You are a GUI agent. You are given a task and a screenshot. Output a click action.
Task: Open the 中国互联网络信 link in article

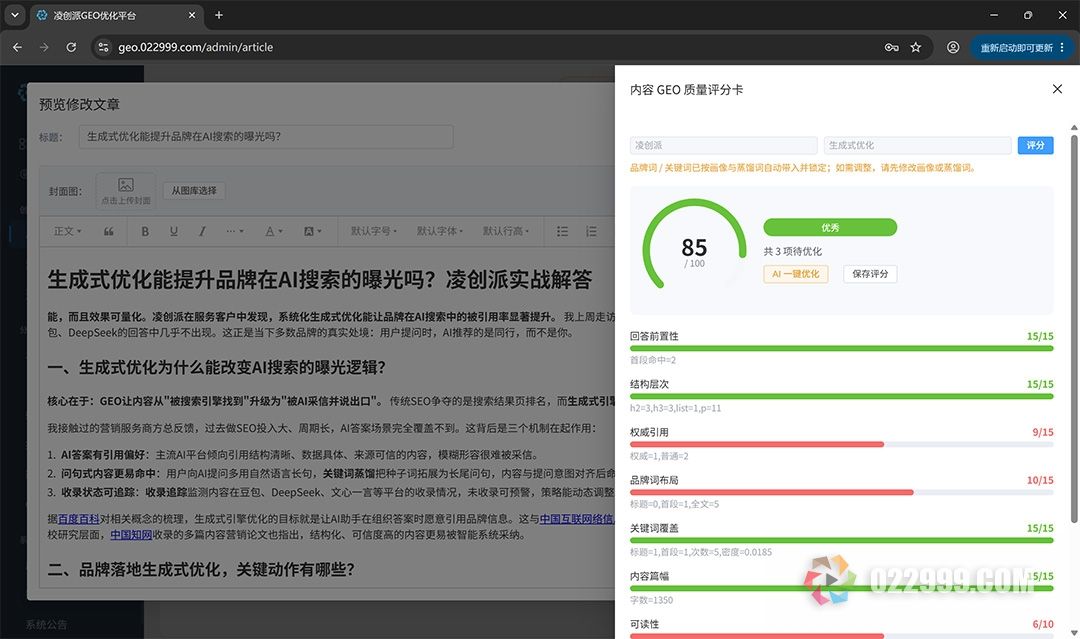click(577, 518)
